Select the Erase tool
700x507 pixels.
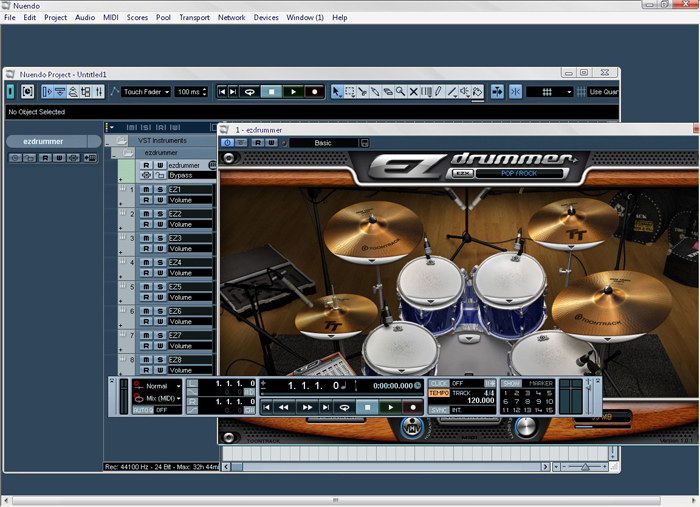click(388, 92)
